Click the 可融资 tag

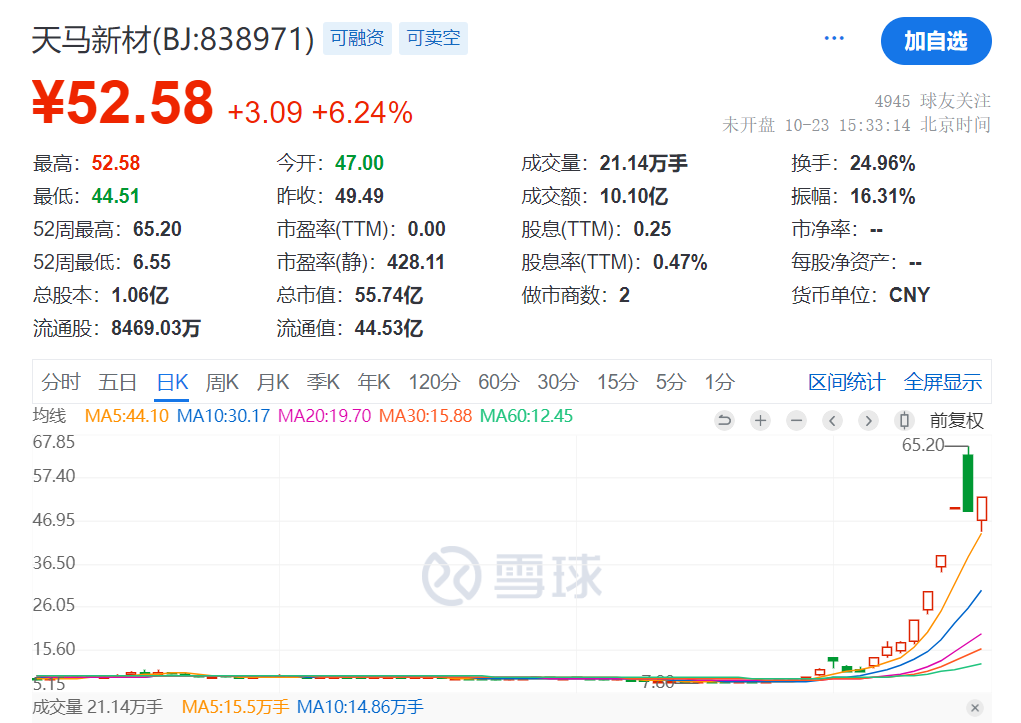pyautogui.click(x=357, y=38)
